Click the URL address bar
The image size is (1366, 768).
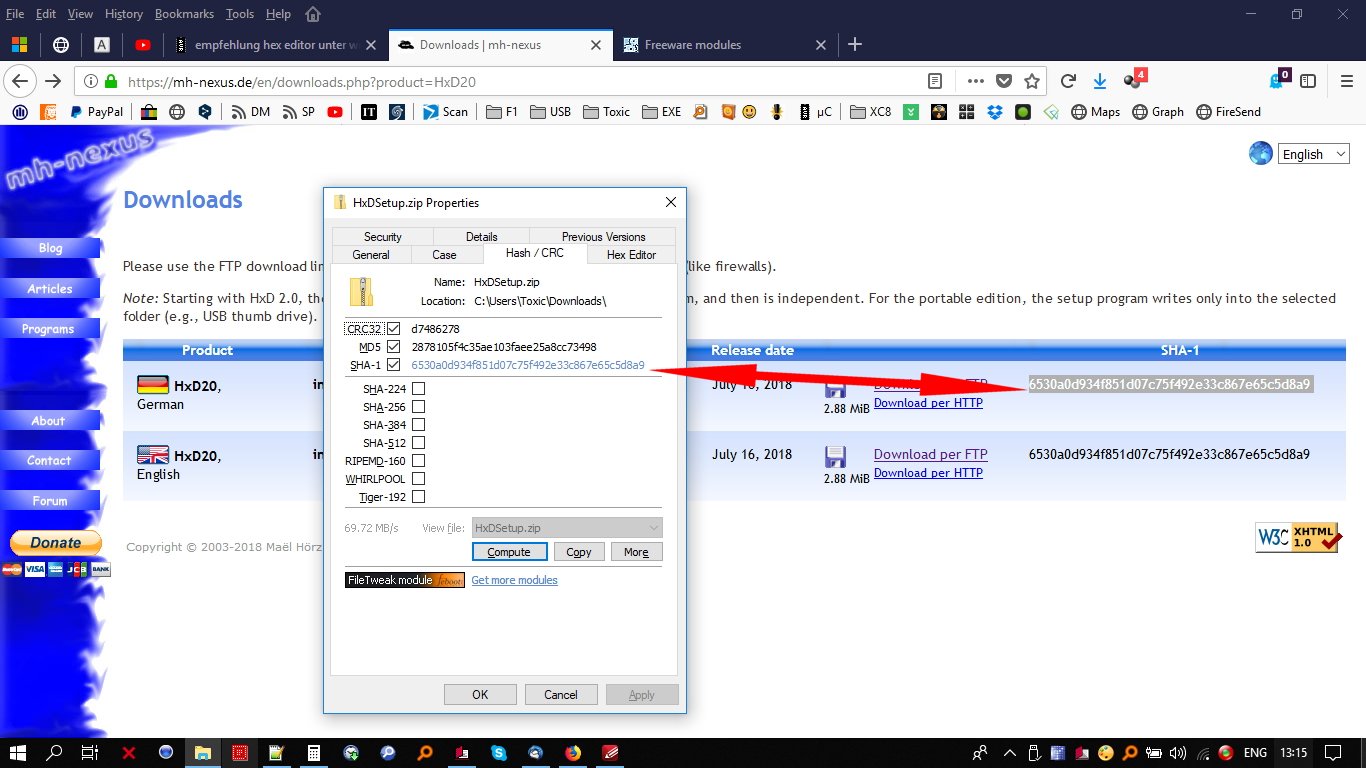(x=510, y=81)
